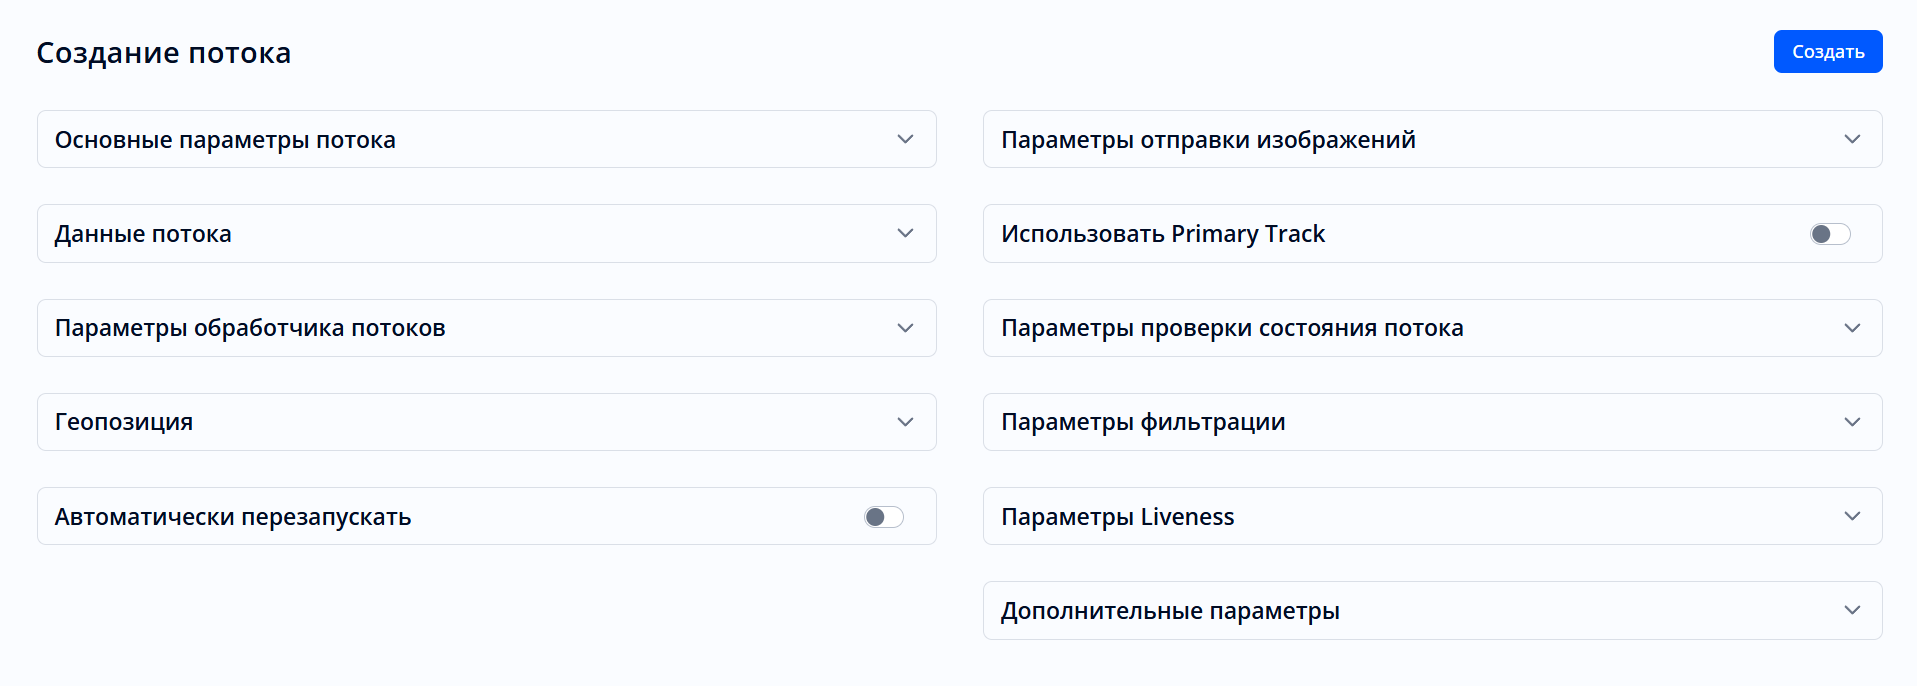Click the chevron arrow in Данные потока row
Screen dimensions: 1917x686
[905, 234]
